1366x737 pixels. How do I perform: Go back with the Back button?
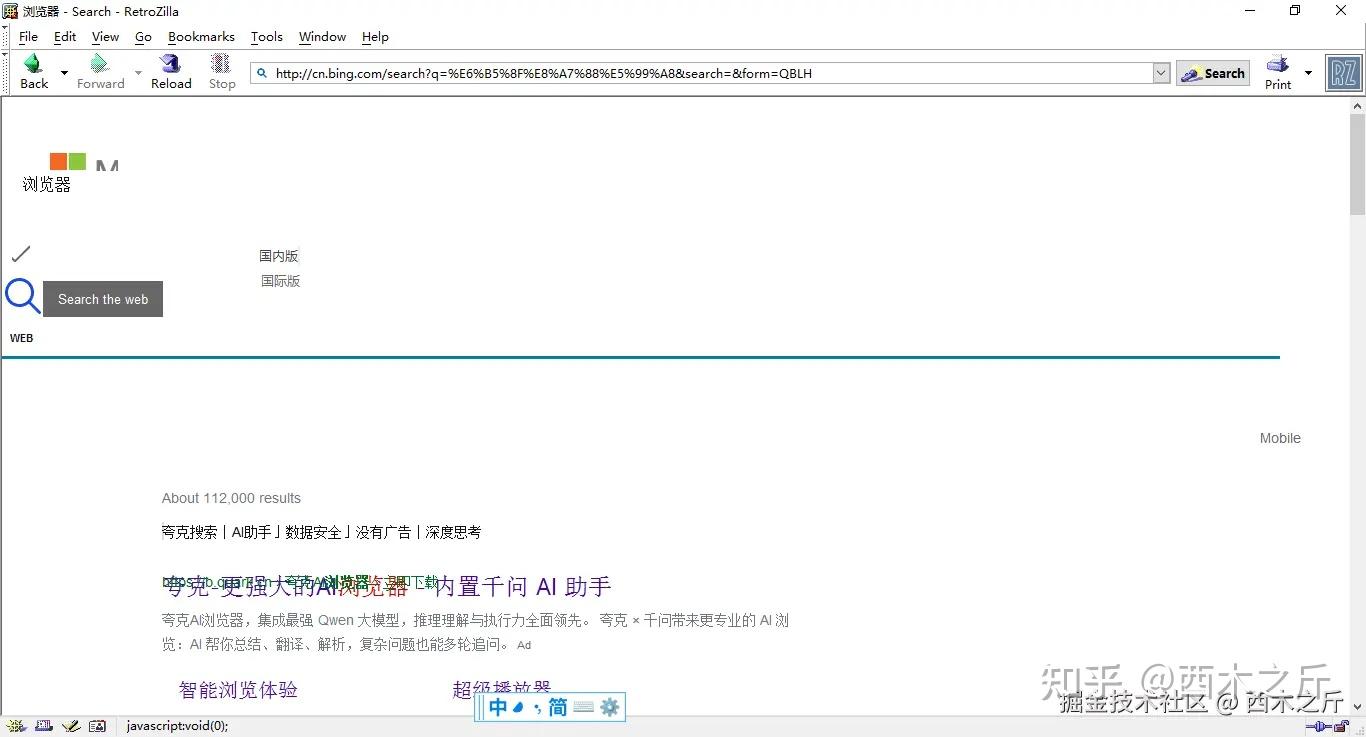tap(34, 72)
